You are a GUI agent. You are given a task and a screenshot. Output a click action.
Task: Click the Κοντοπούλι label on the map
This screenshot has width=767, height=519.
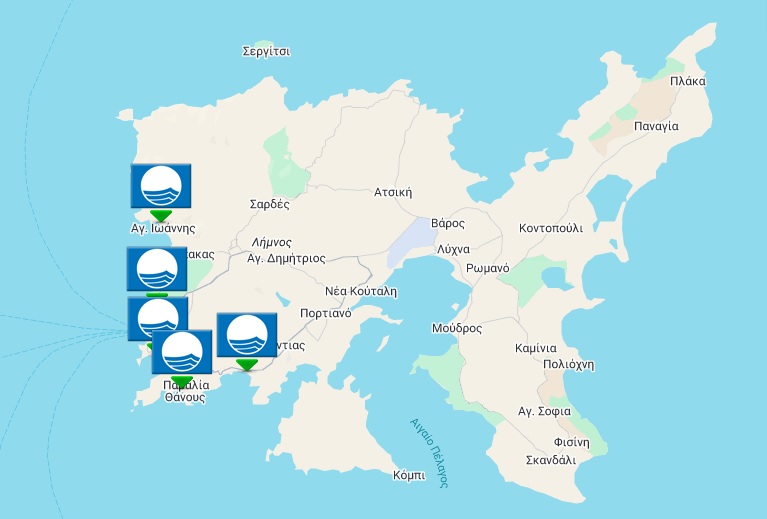tap(550, 228)
